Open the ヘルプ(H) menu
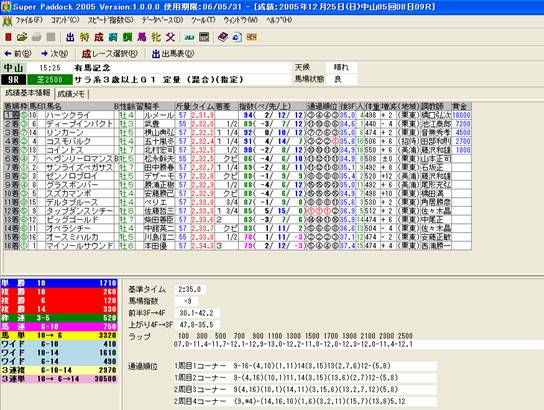 (x=279, y=20)
